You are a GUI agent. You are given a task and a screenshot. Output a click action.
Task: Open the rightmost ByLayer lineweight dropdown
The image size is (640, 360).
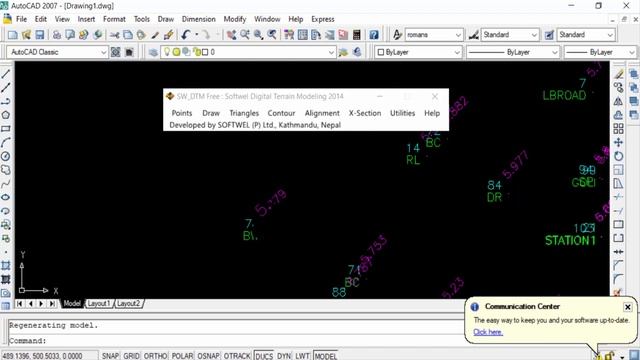[x=631, y=52]
